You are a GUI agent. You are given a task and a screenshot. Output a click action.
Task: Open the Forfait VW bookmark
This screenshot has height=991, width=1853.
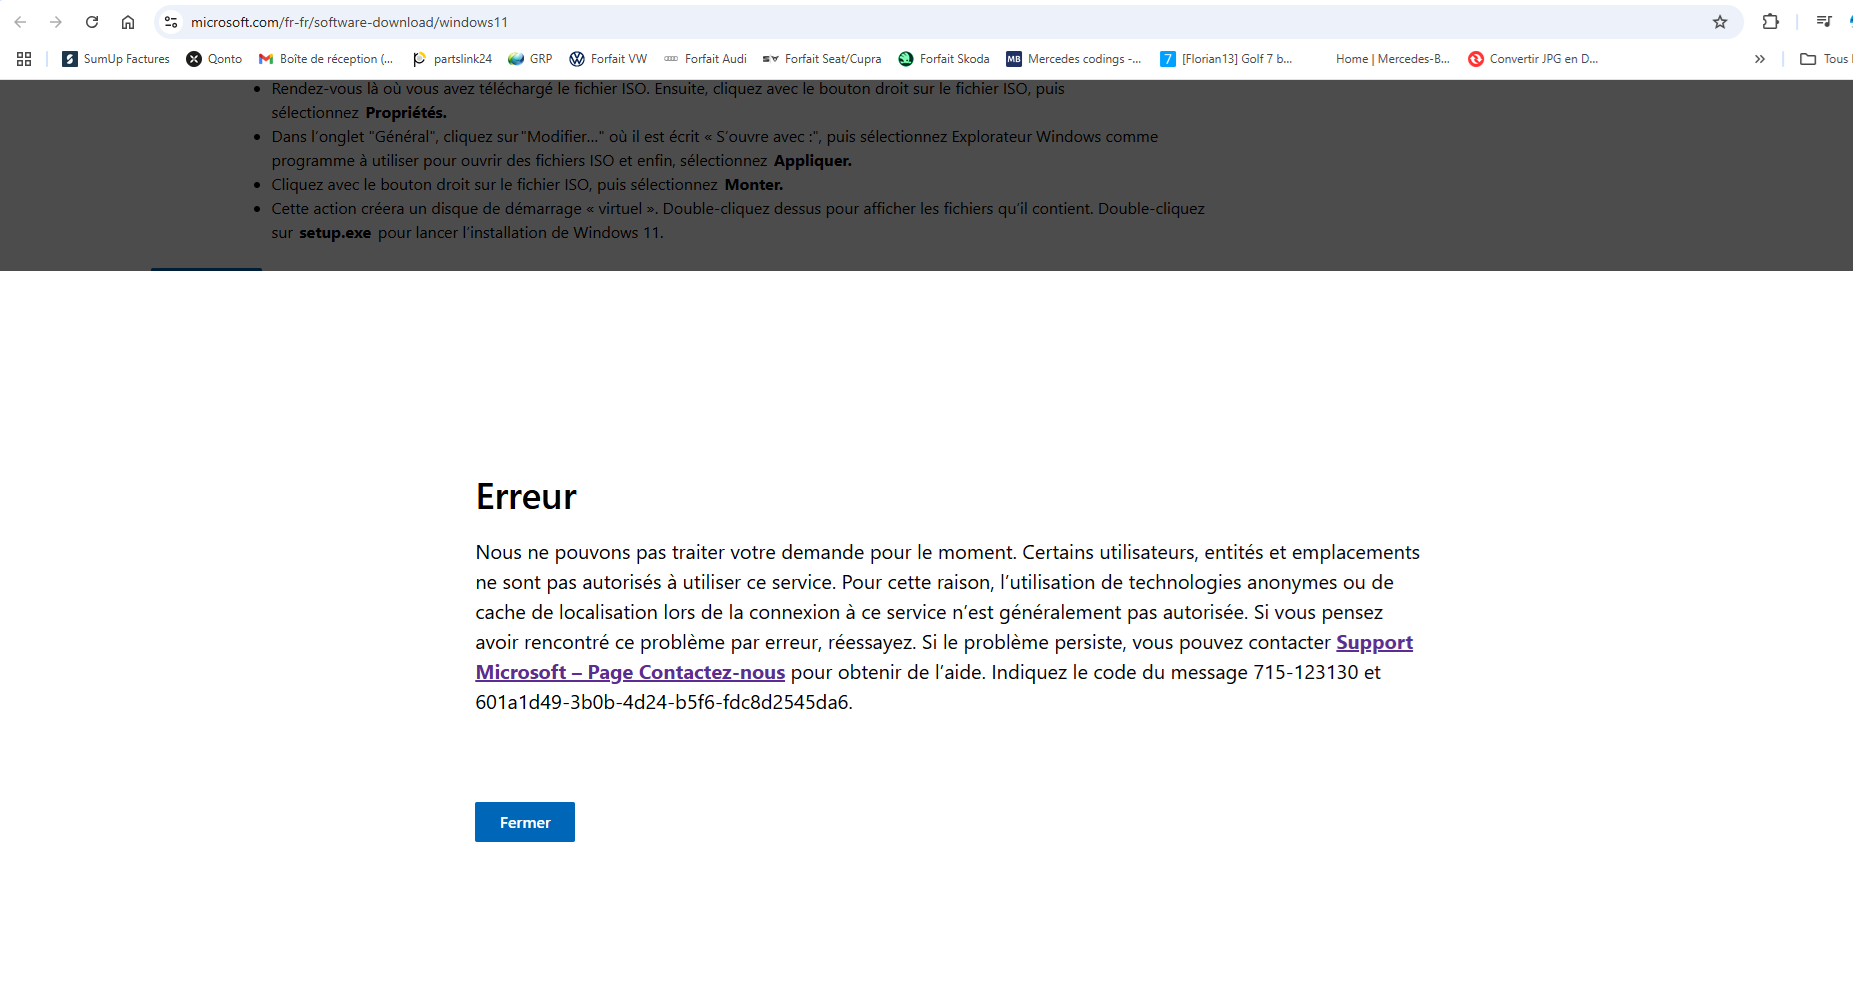tap(608, 59)
